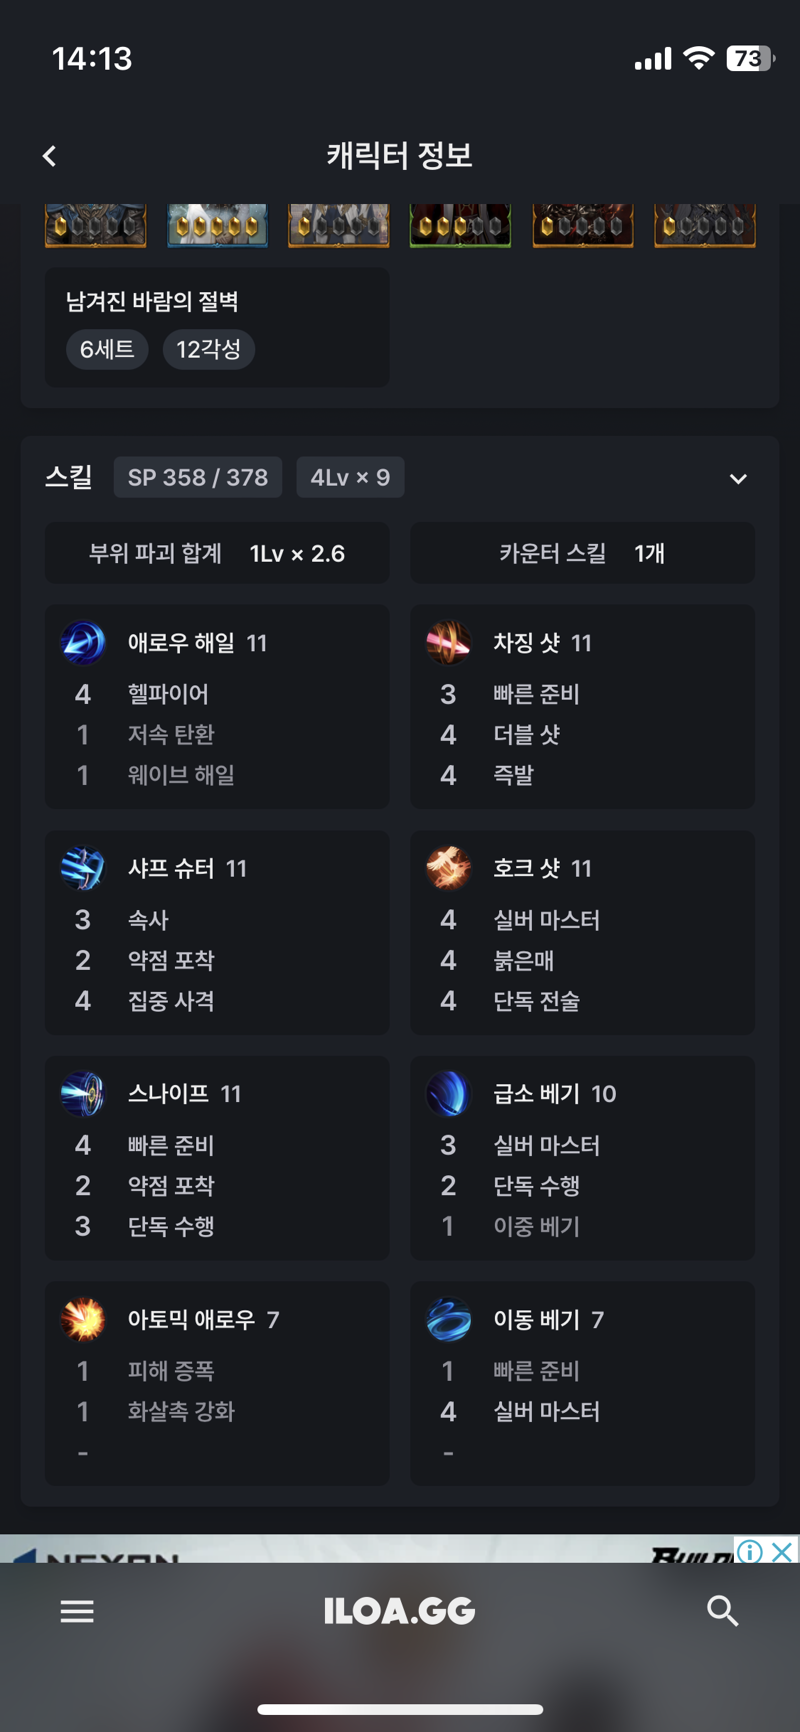Open the 아토믹 애로우 skill icon
This screenshot has width=800, height=1732.
click(83, 1320)
